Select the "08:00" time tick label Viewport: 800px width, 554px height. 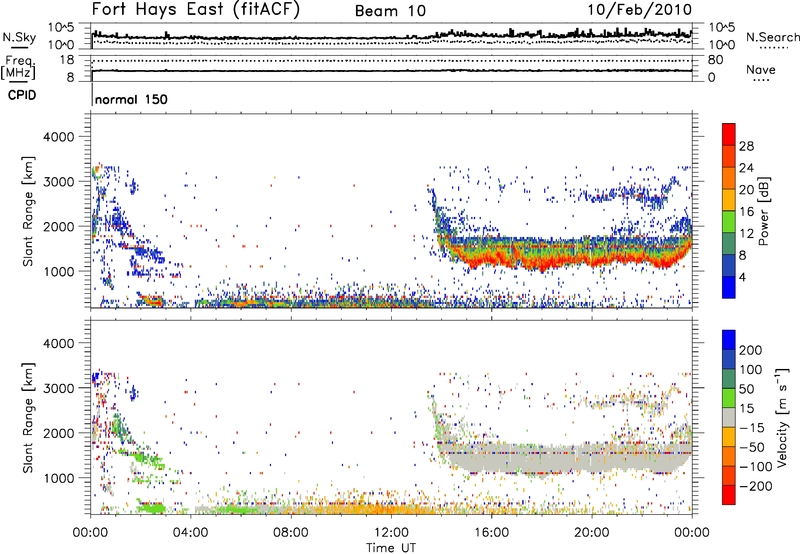point(291,533)
